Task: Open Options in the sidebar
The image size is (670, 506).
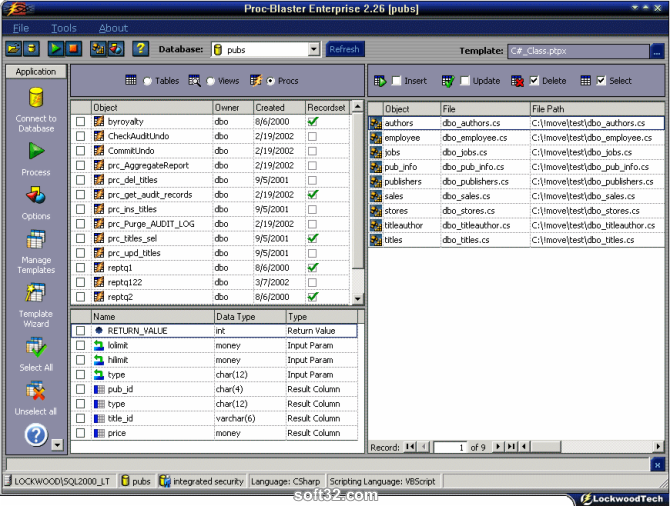Action: (x=36, y=203)
